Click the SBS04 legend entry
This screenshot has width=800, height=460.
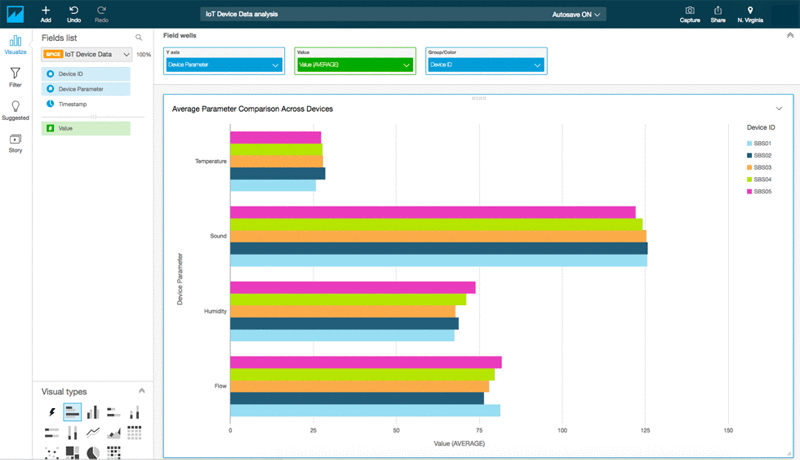(759, 180)
